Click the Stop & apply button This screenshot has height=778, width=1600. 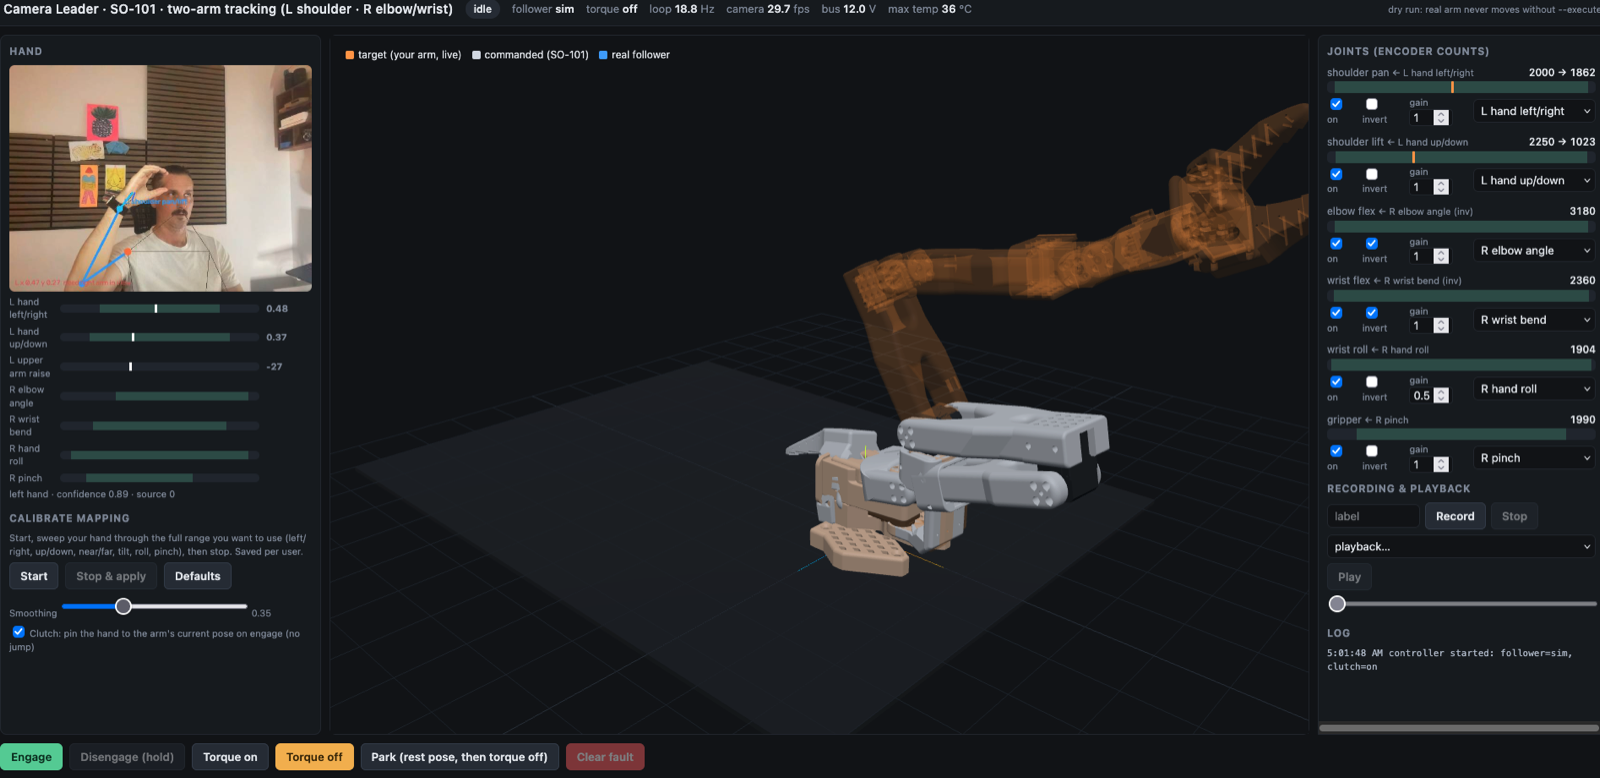click(111, 576)
